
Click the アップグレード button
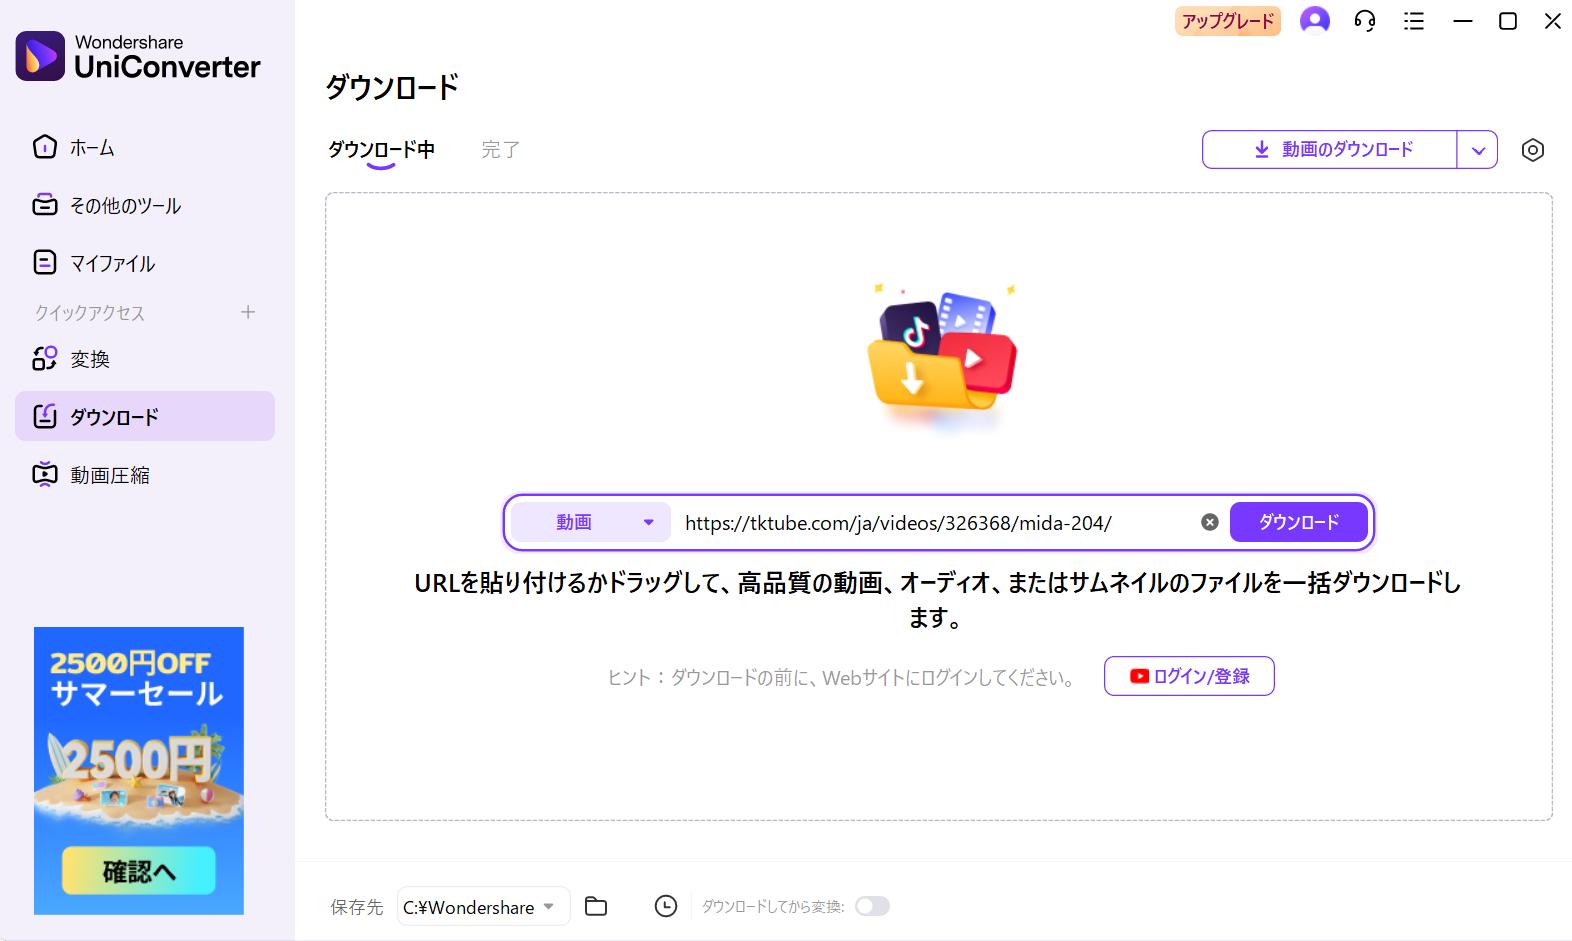[1228, 21]
